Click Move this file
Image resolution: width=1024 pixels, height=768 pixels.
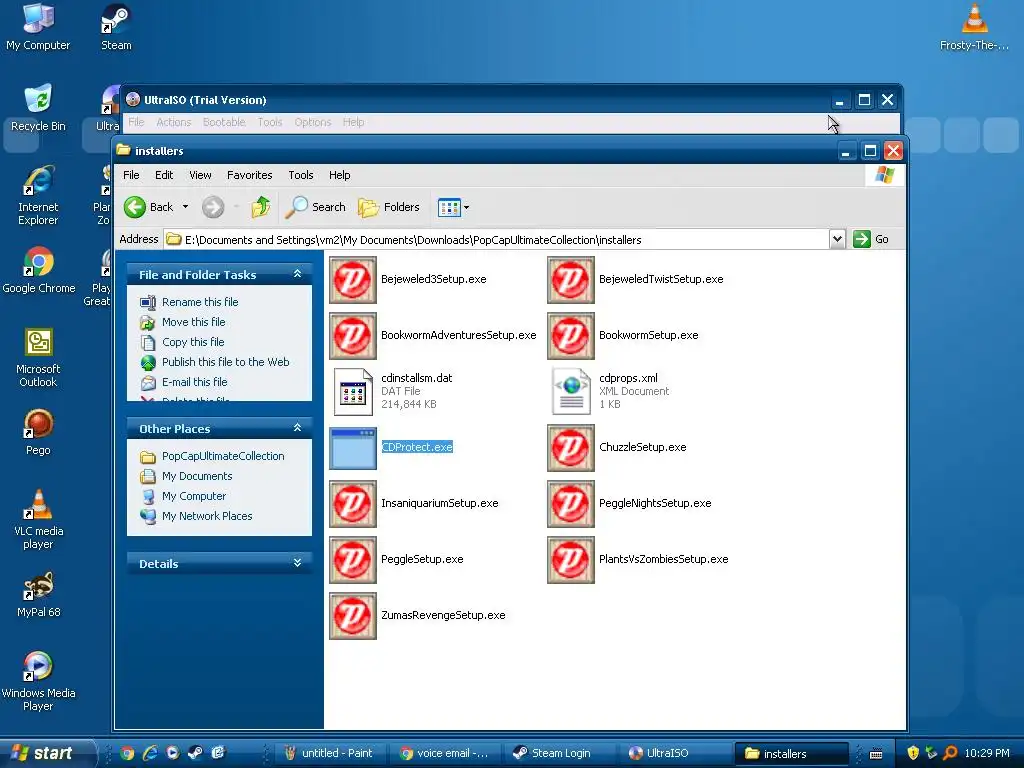click(x=193, y=322)
